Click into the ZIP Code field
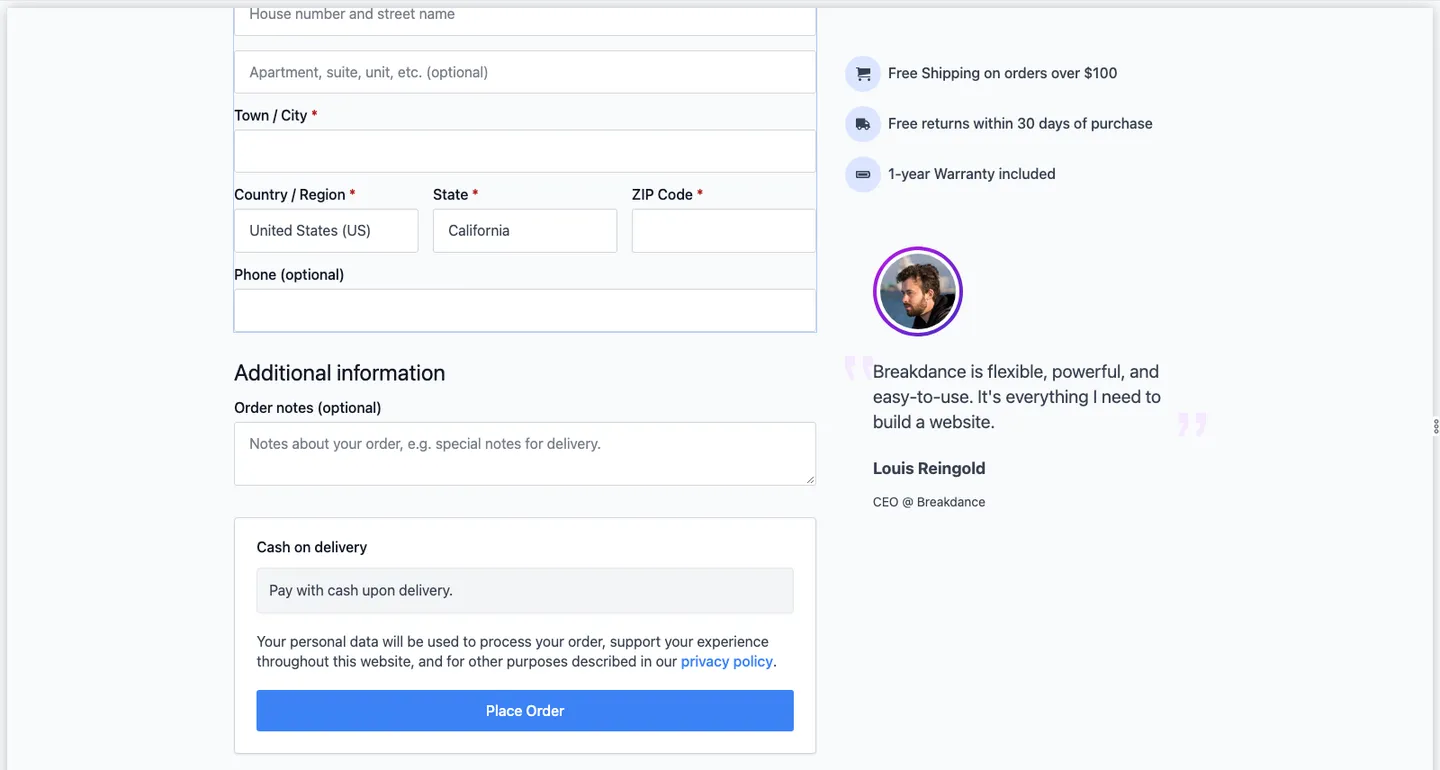 tap(724, 231)
